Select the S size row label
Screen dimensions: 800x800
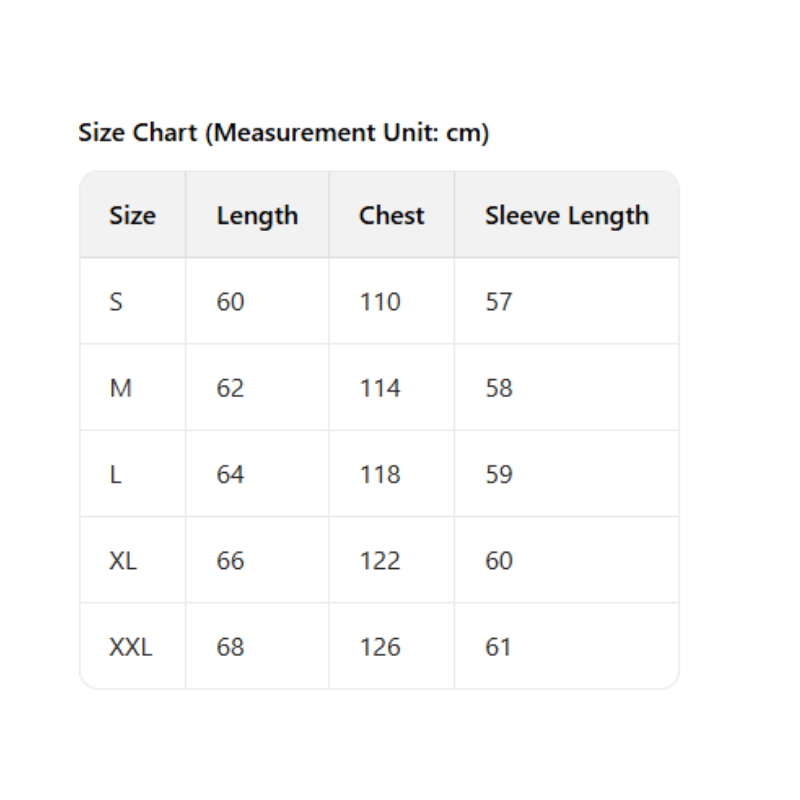tap(116, 302)
